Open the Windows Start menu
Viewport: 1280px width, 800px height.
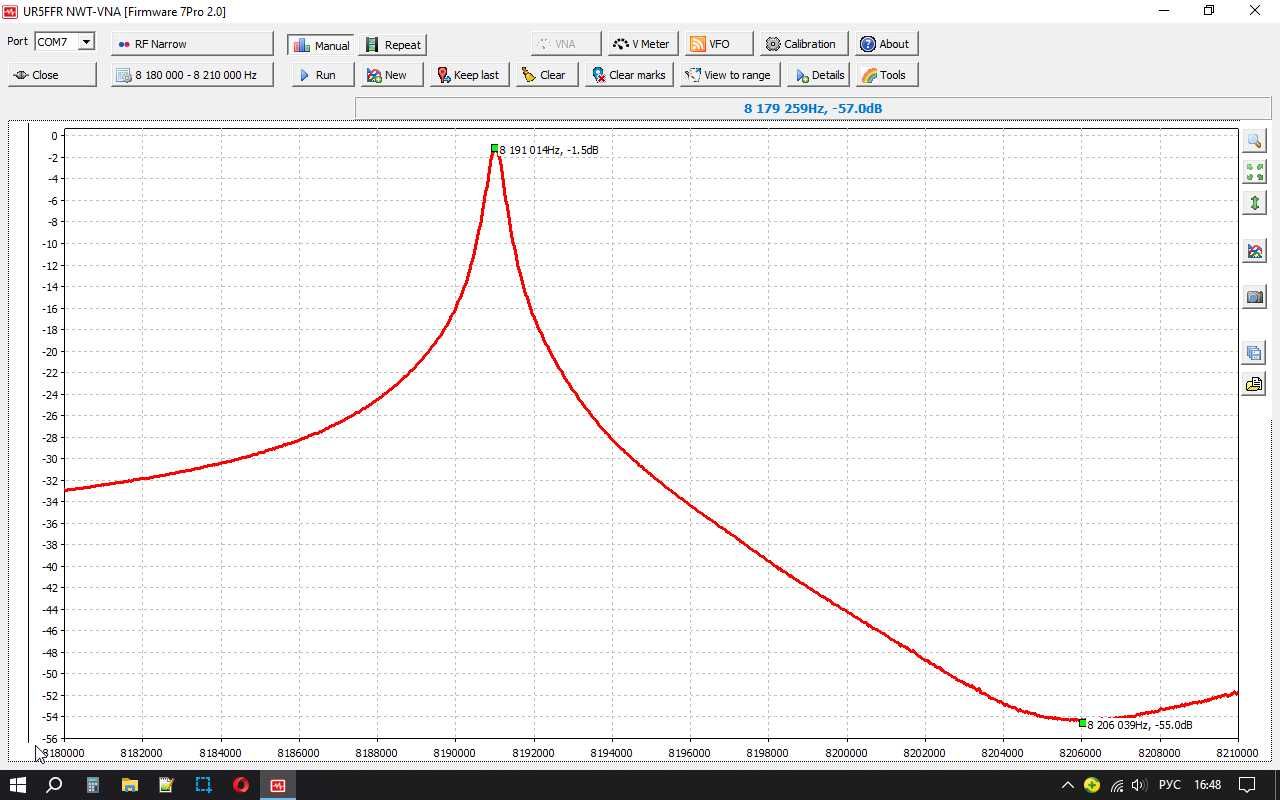pyautogui.click(x=17, y=785)
